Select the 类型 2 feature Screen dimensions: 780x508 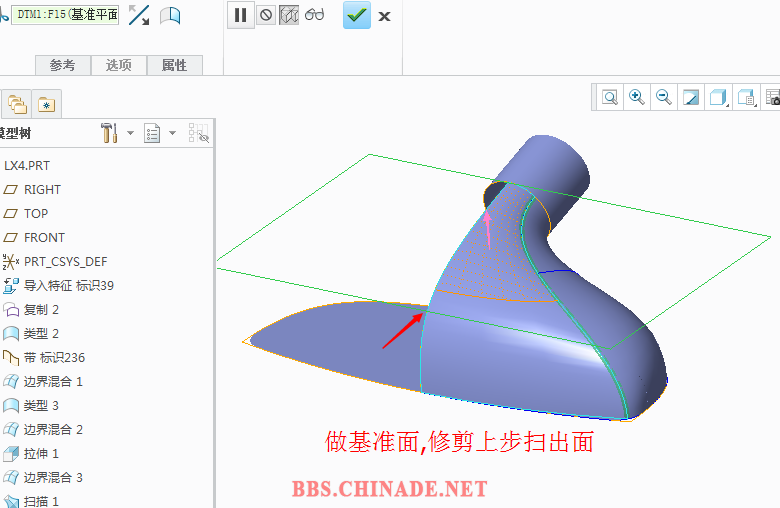coord(31,333)
